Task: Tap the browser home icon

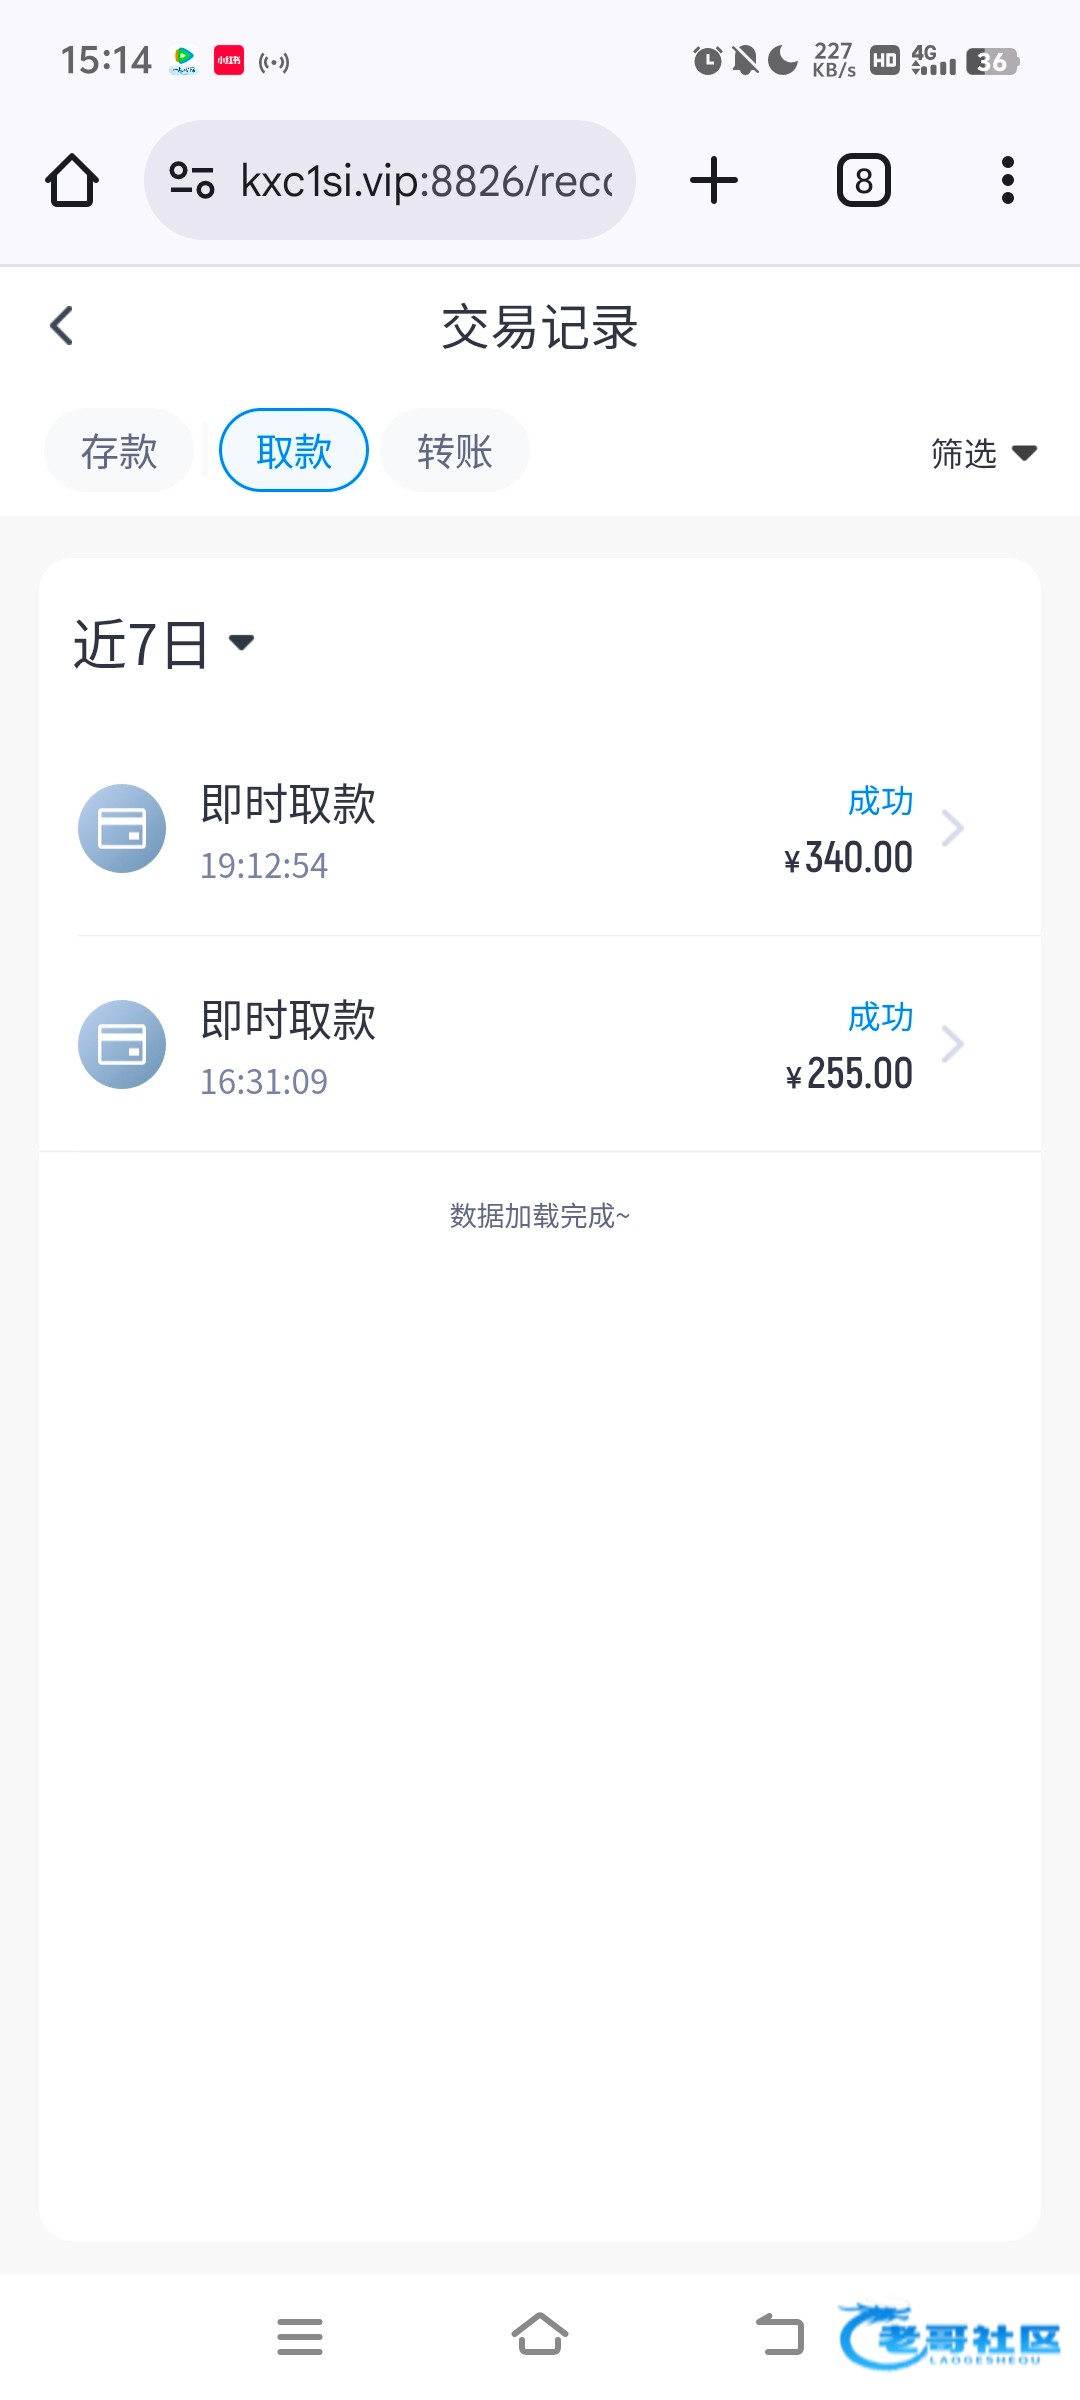Action: 72,181
